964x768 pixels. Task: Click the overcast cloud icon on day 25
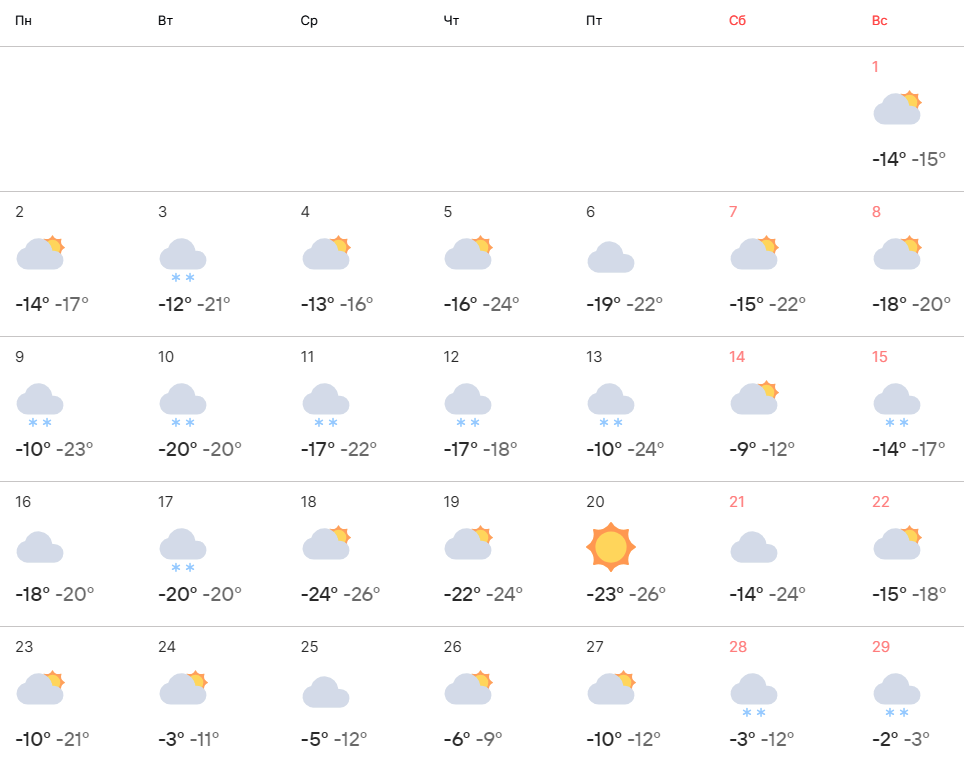pyautogui.click(x=325, y=692)
